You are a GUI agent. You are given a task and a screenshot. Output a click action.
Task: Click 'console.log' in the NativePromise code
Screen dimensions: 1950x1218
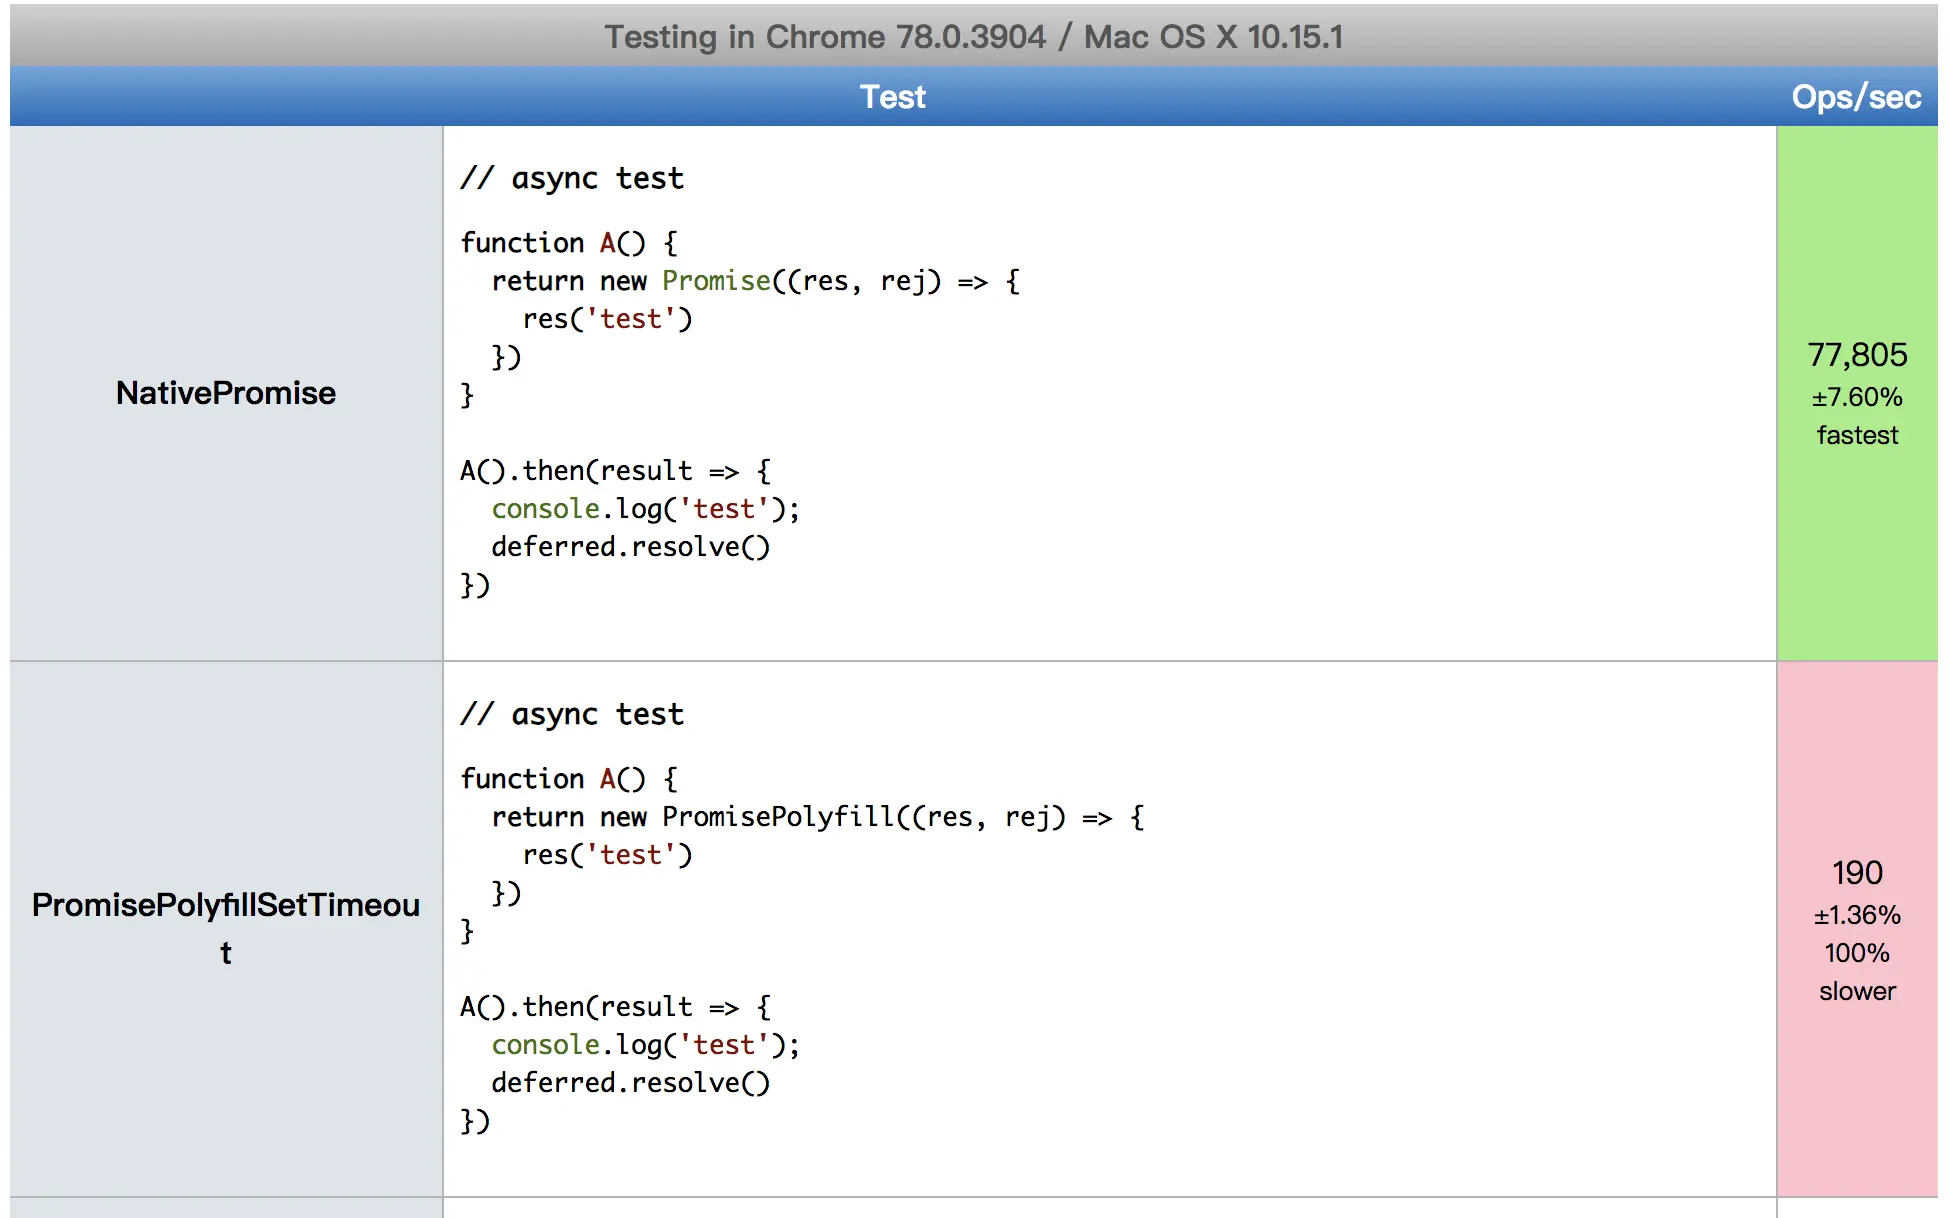point(576,509)
